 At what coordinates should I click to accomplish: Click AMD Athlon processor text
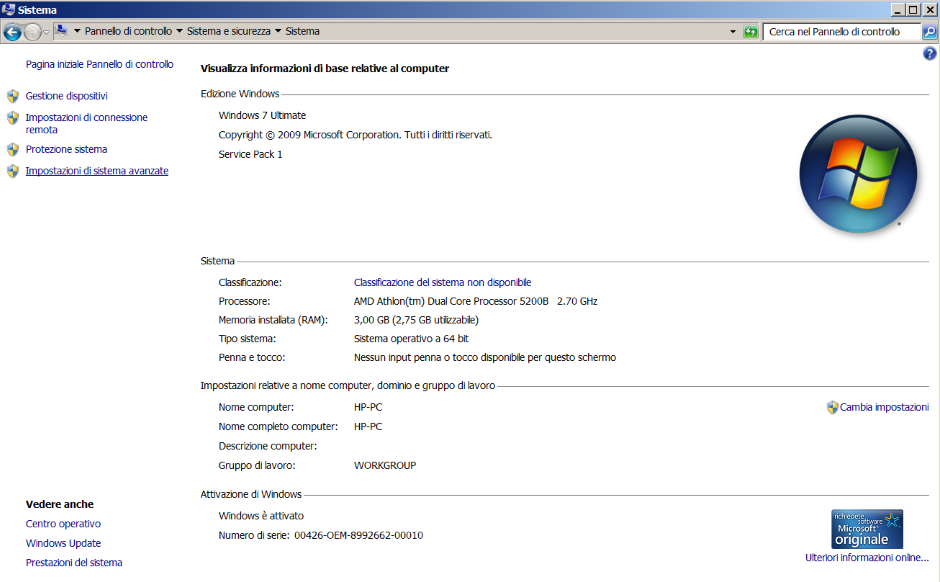475,301
